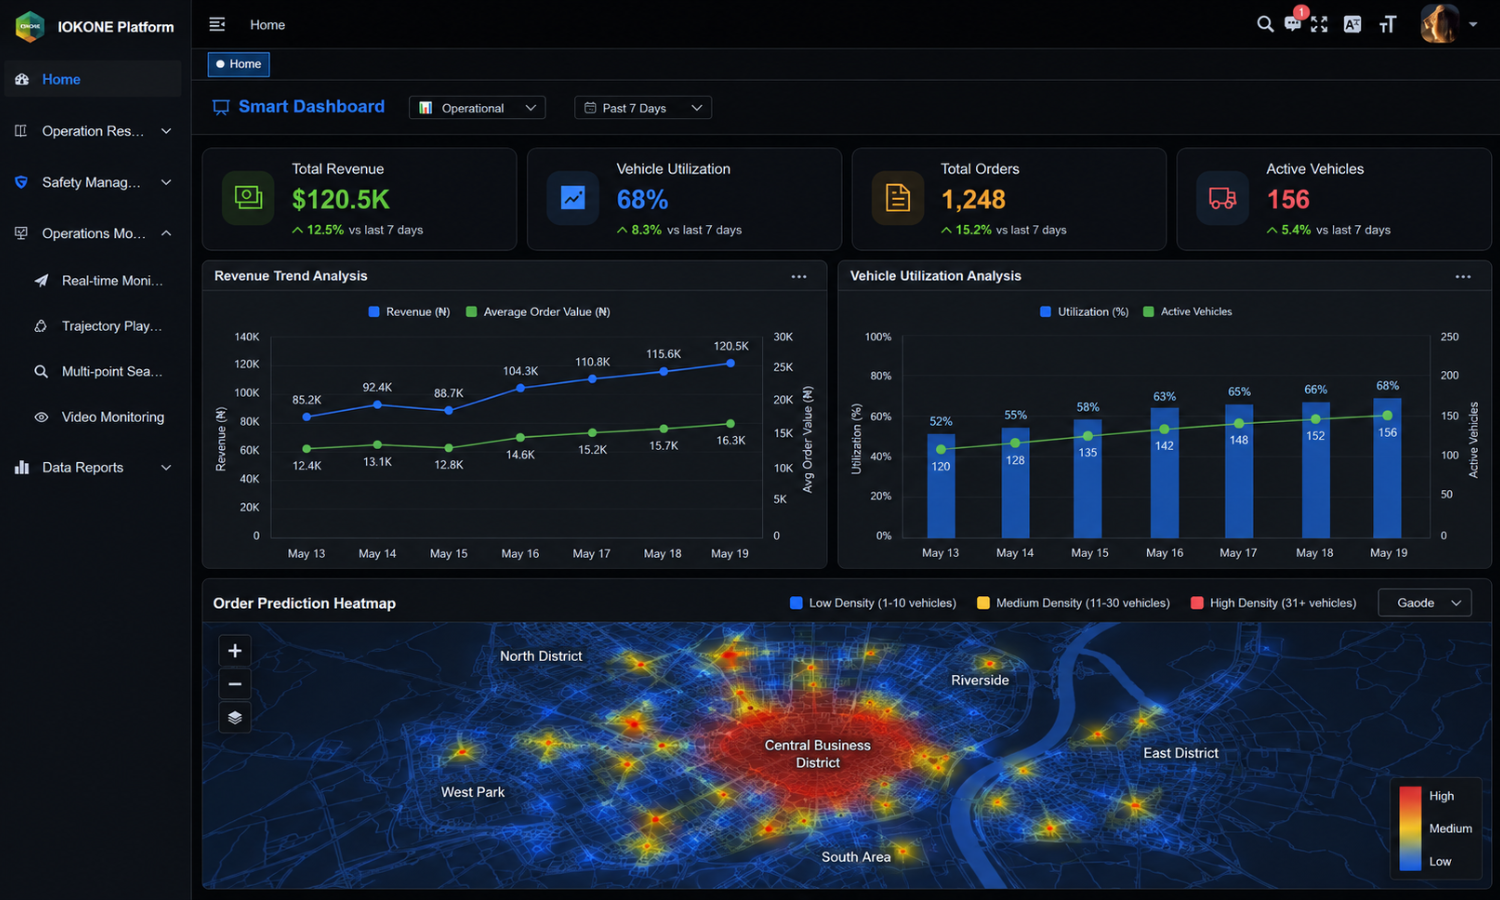Click the Total Revenue money icon
This screenshot has width=1500, height=900.
(x=248, y=198)
